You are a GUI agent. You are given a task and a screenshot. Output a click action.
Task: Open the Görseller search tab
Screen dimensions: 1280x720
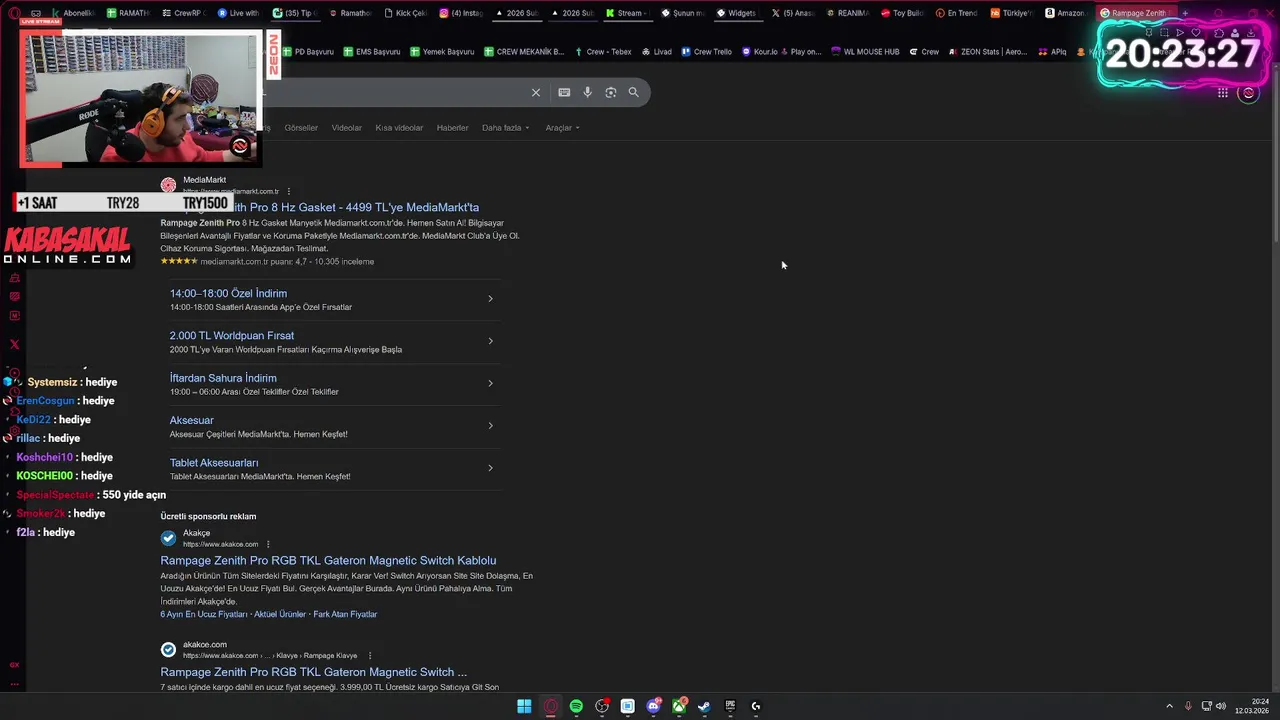tap(301, 128)
